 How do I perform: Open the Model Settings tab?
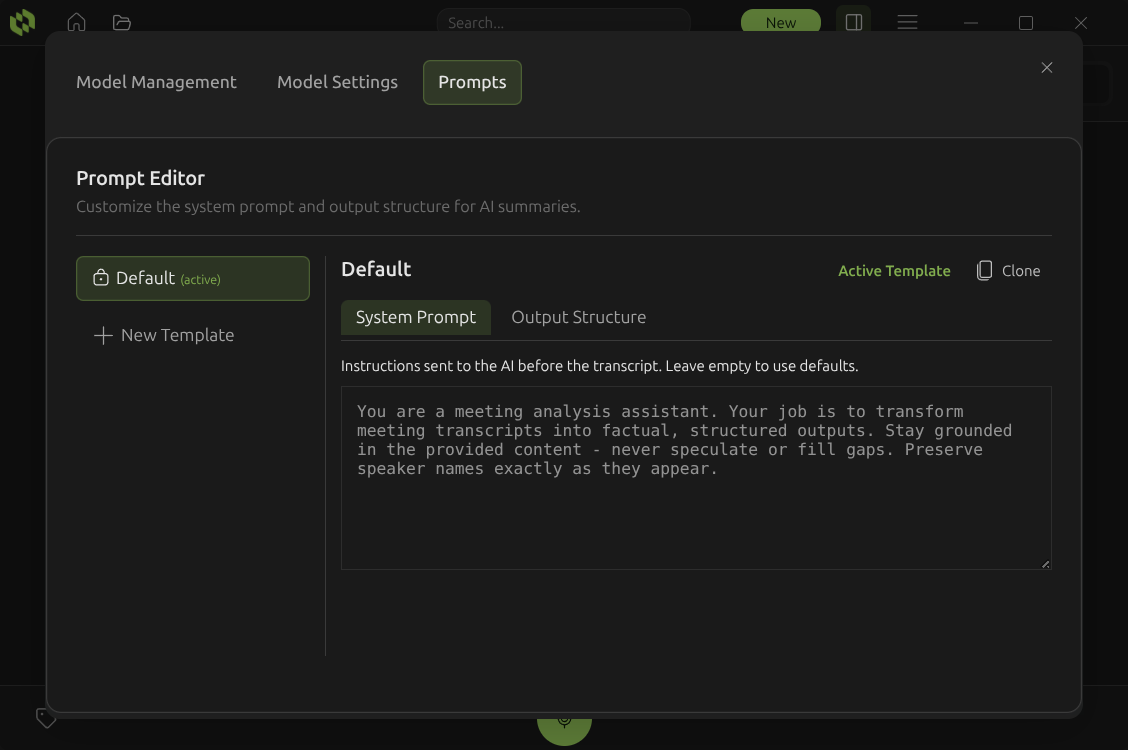click(x=337, y=82)
